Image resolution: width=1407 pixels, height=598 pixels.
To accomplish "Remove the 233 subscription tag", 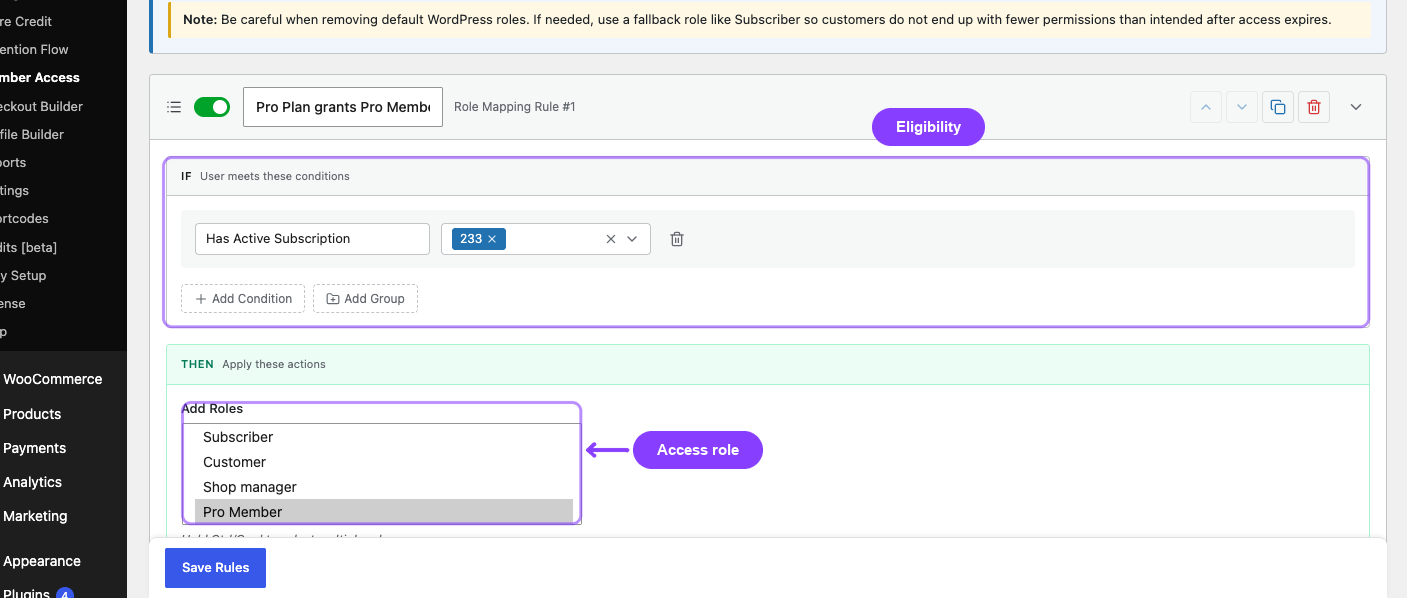I will pyautogui.click(x=492, y=239).
